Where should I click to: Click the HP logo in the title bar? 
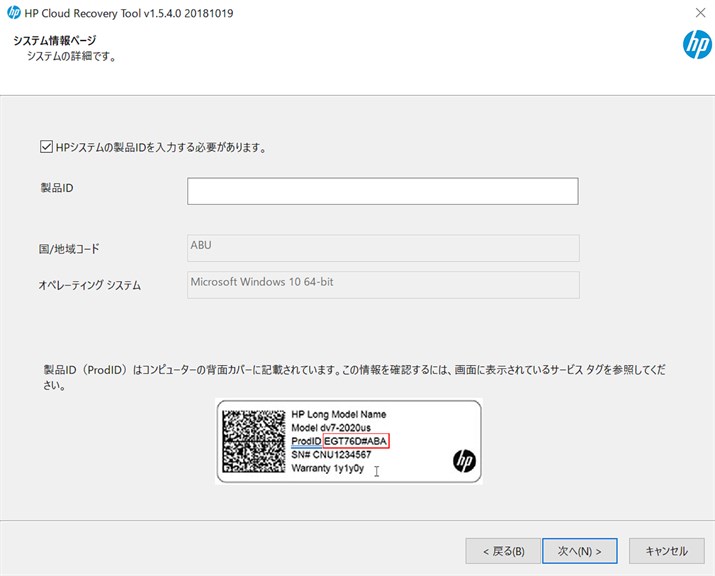tap(14, 13)
